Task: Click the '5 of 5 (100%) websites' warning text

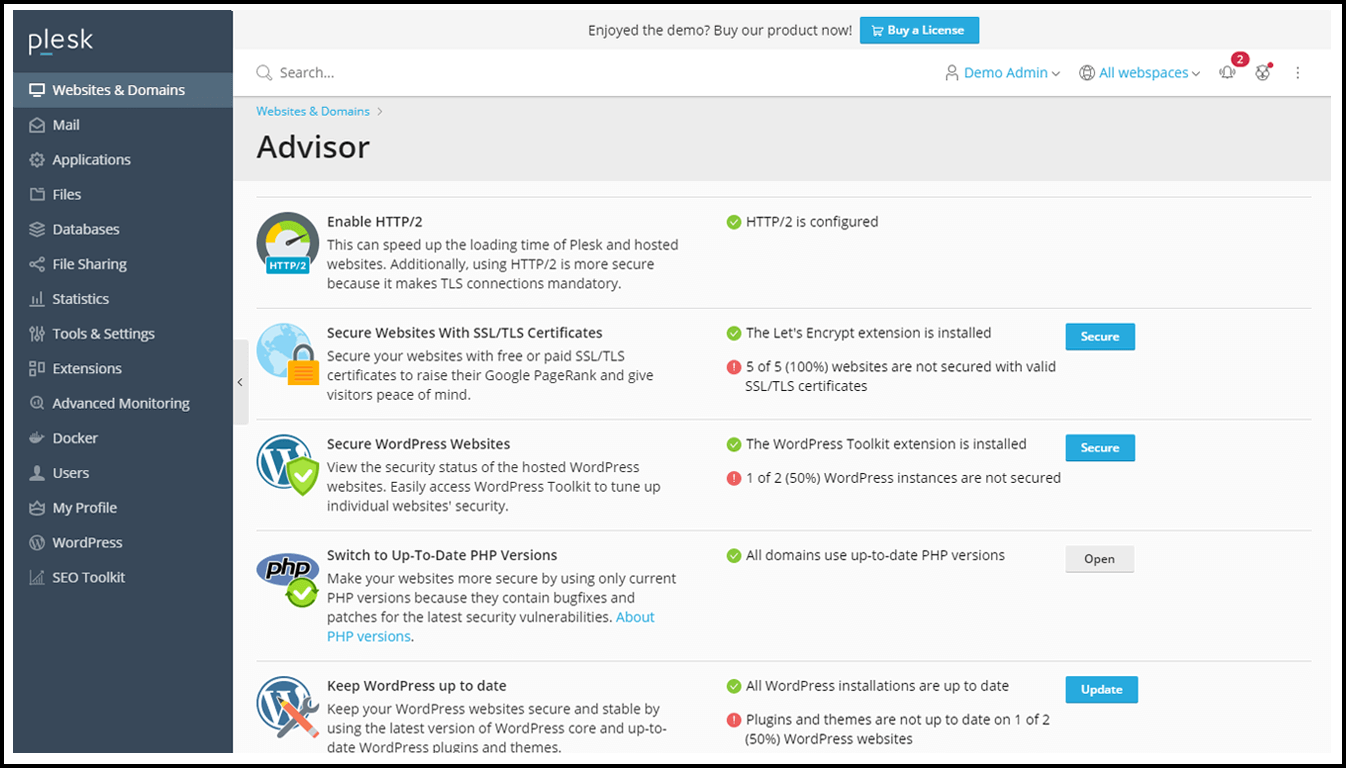Action: point(901,376)
